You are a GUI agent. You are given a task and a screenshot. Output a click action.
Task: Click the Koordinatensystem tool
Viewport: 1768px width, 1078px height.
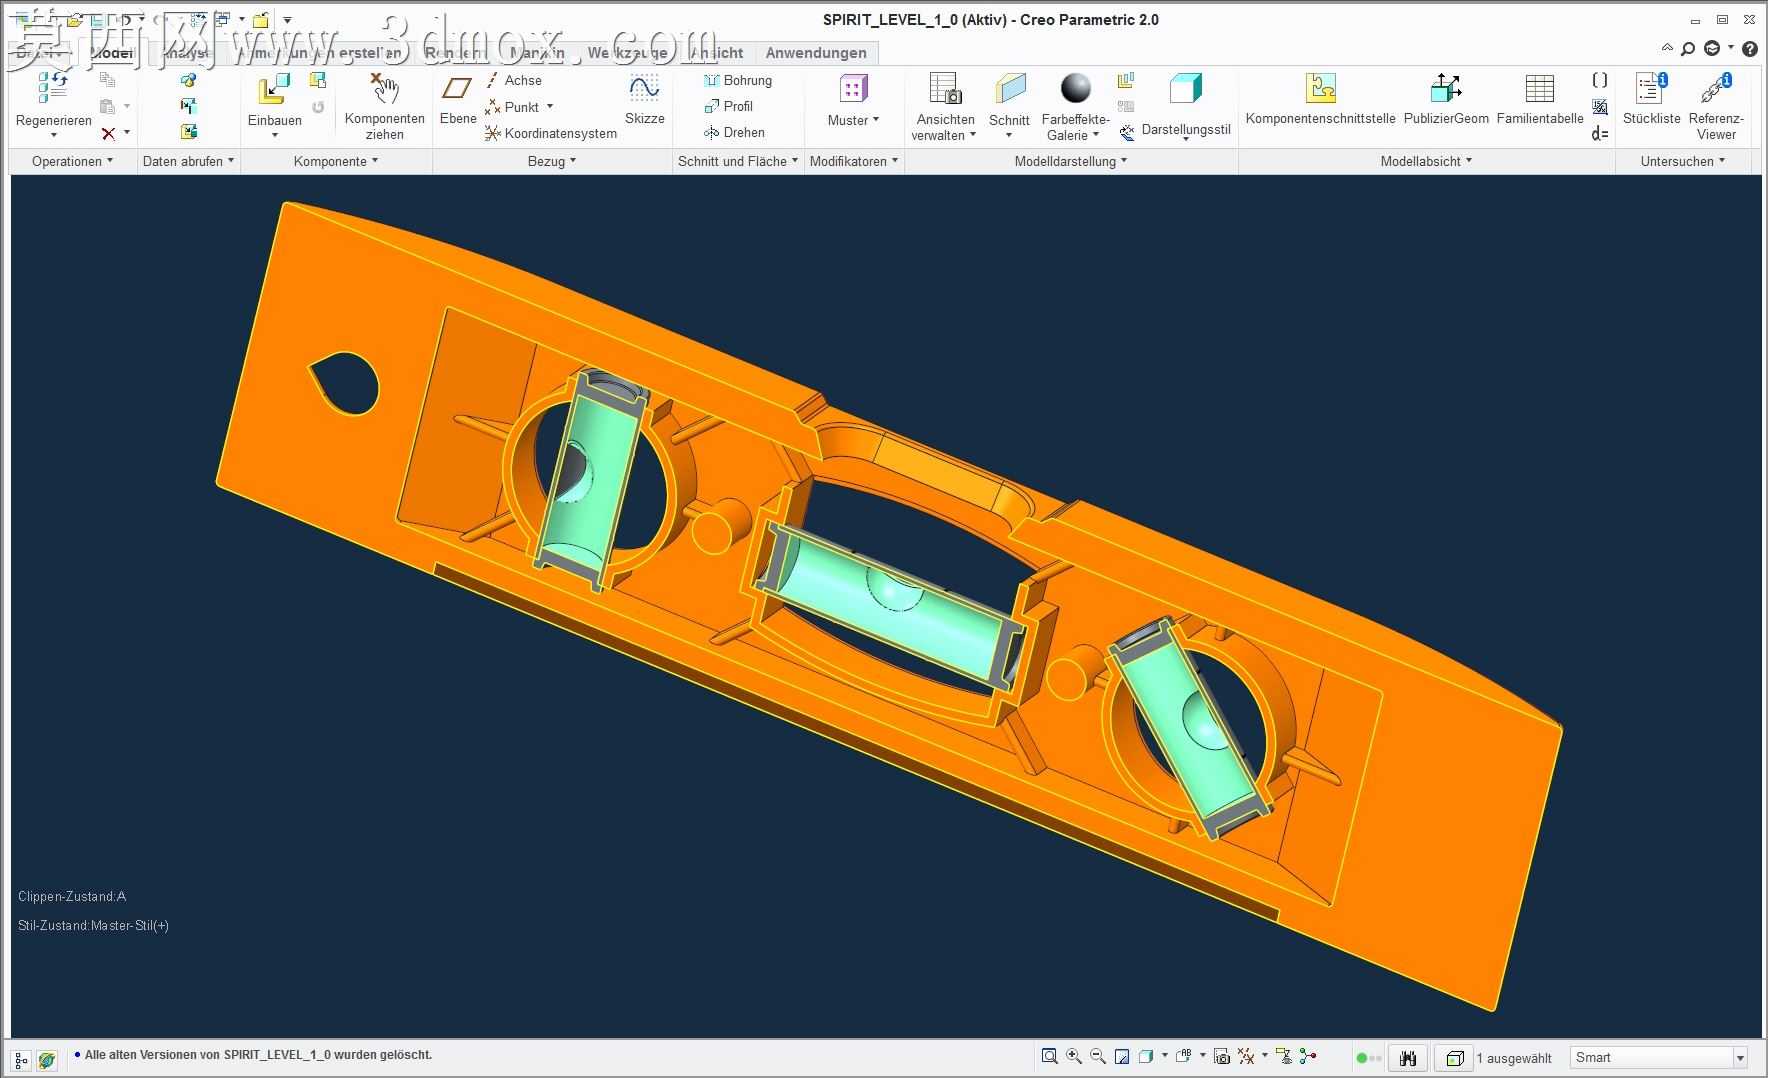tap(551, 133)
